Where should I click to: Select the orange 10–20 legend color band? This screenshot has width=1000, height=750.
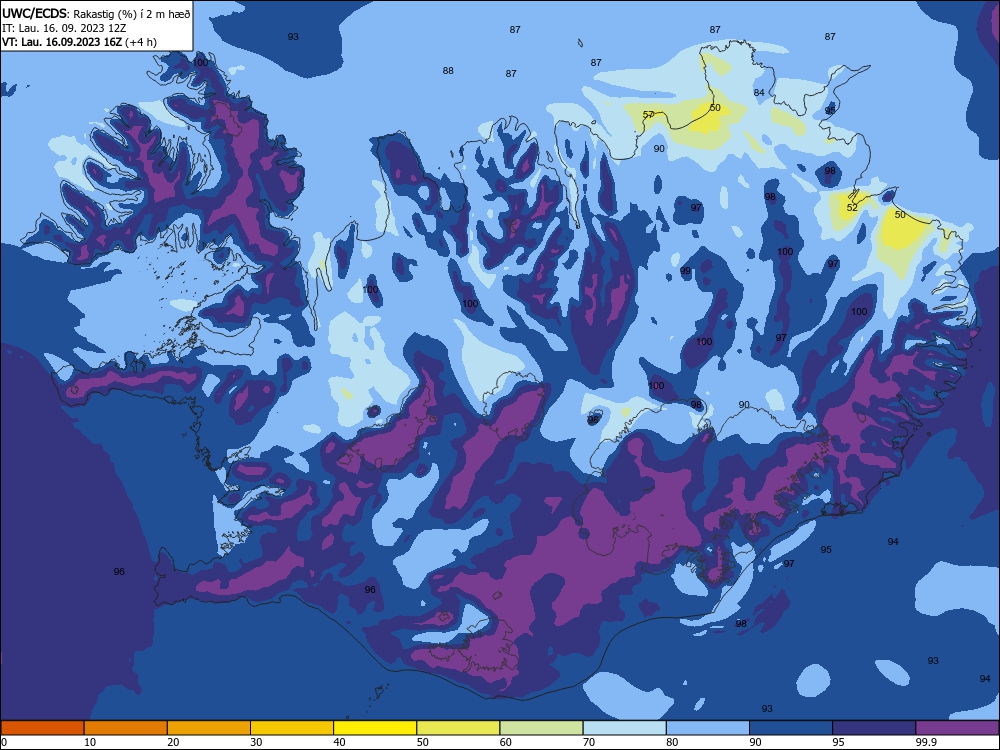[x=126, y=728]
